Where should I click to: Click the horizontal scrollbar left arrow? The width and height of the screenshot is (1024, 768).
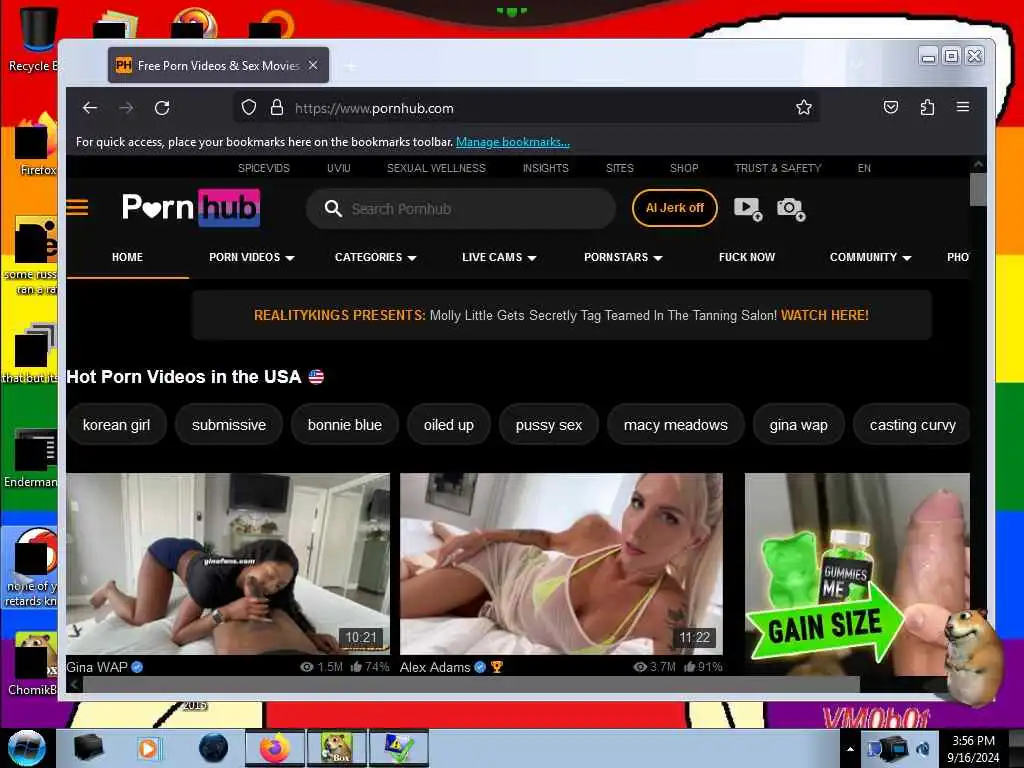pos(74,684)
